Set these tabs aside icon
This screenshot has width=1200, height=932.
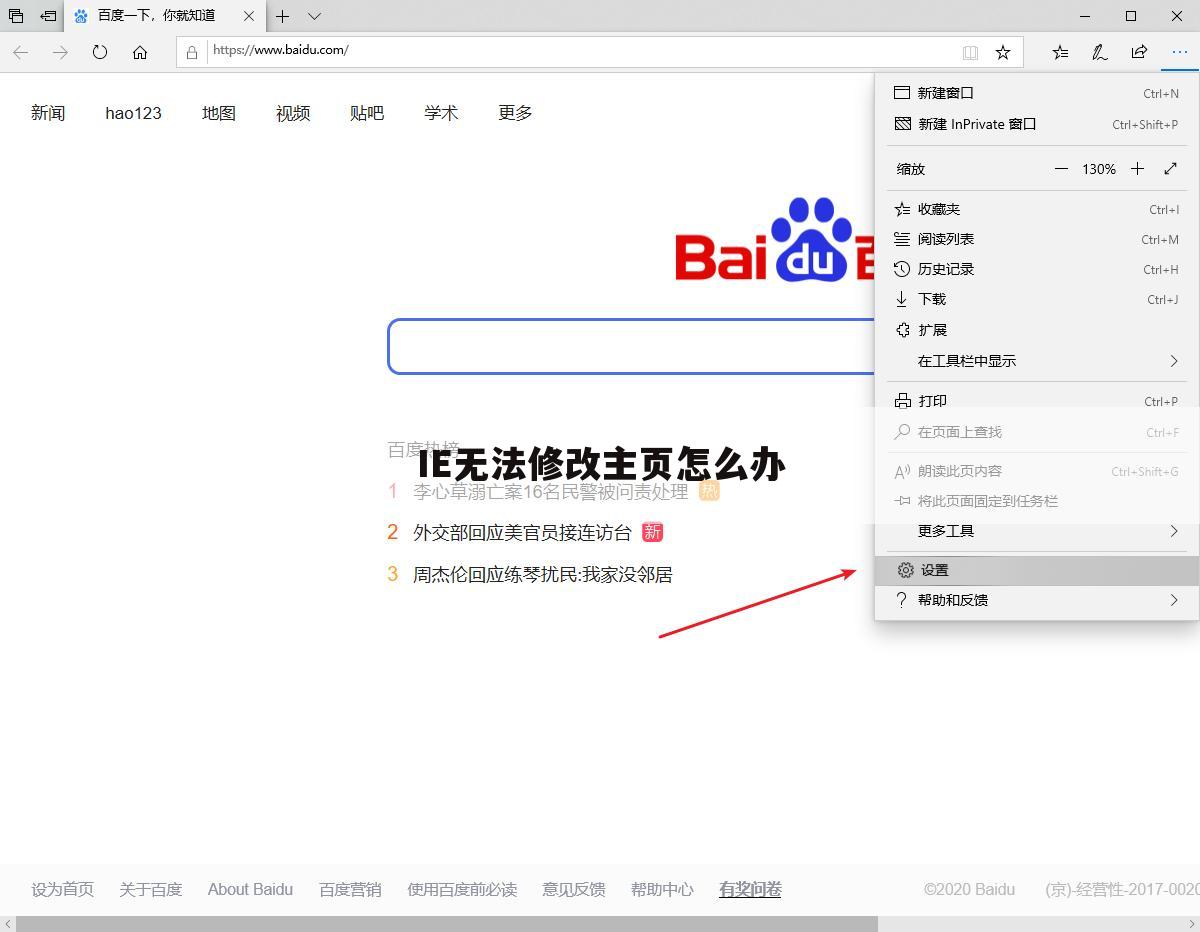coord(48,16)
